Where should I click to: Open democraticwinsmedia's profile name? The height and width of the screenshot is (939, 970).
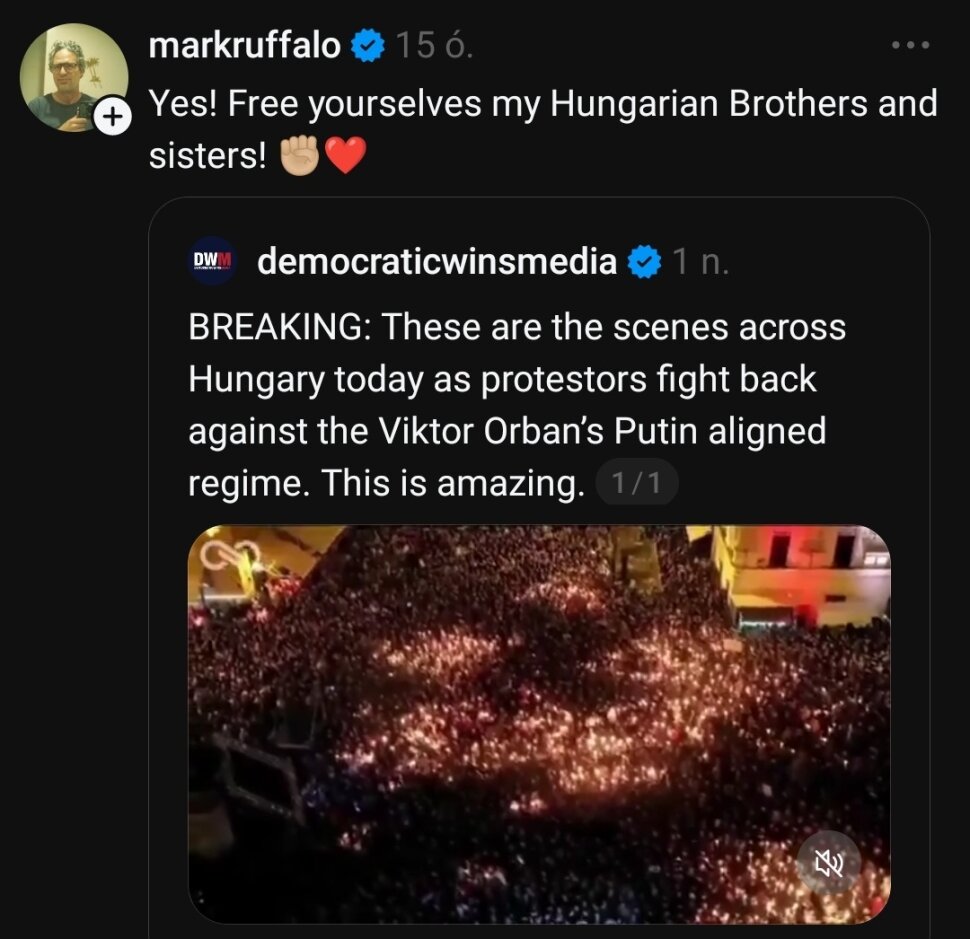click(x=437, y=262)
